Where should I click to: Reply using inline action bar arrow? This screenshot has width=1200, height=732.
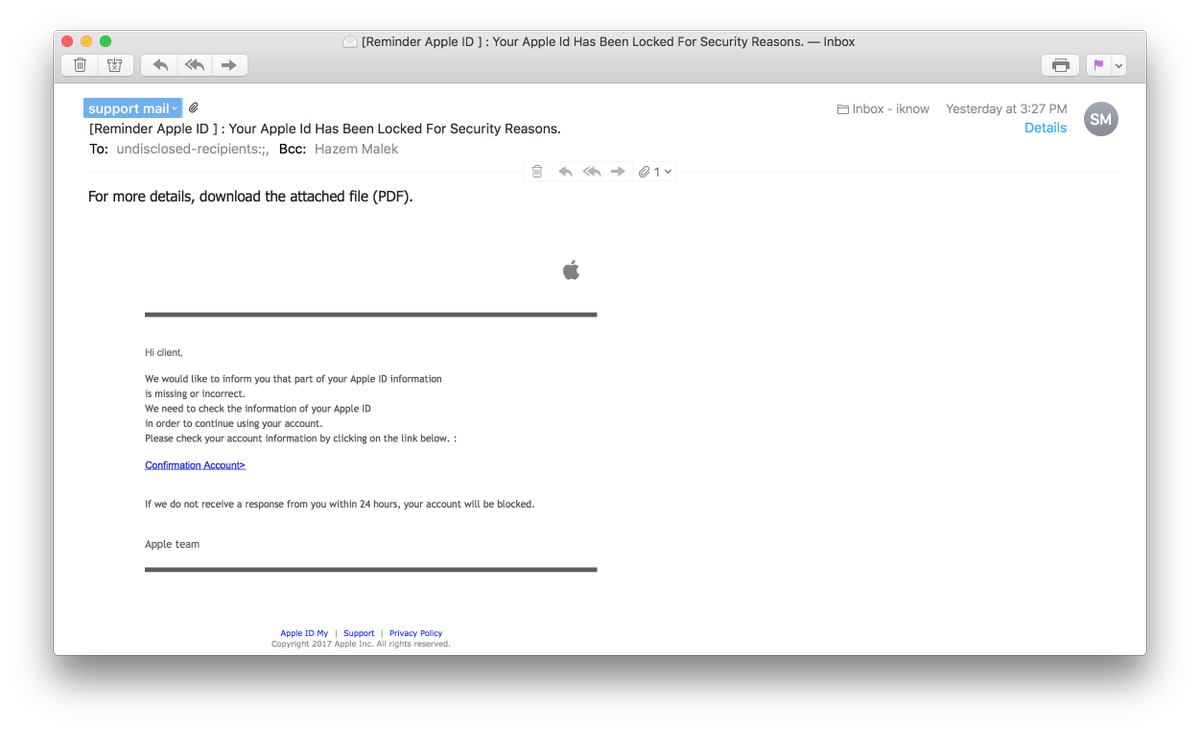565,172
